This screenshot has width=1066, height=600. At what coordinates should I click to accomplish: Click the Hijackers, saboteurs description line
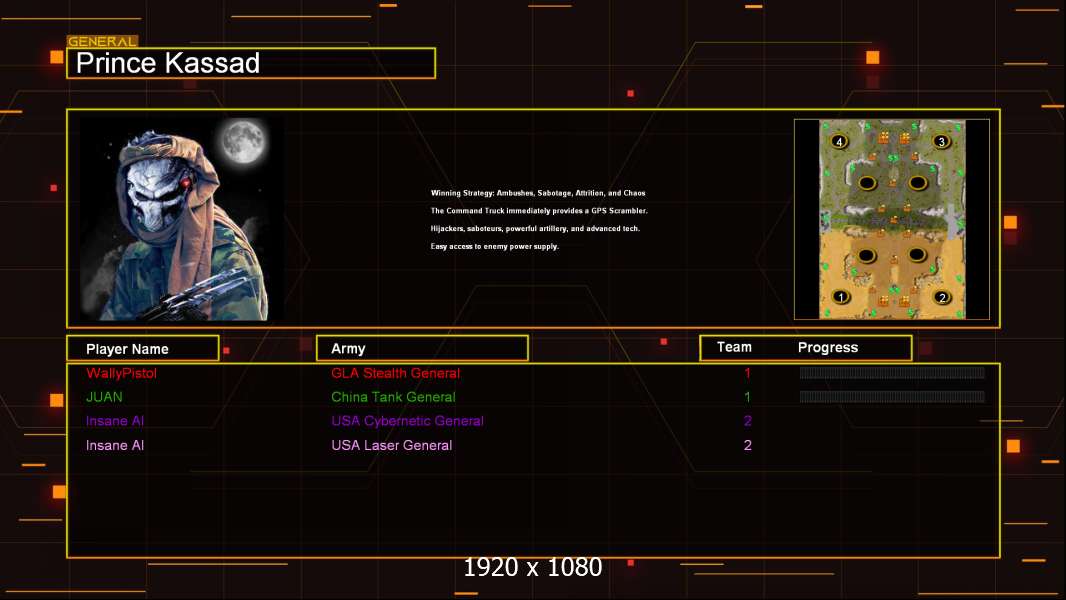tap(535, 228)
